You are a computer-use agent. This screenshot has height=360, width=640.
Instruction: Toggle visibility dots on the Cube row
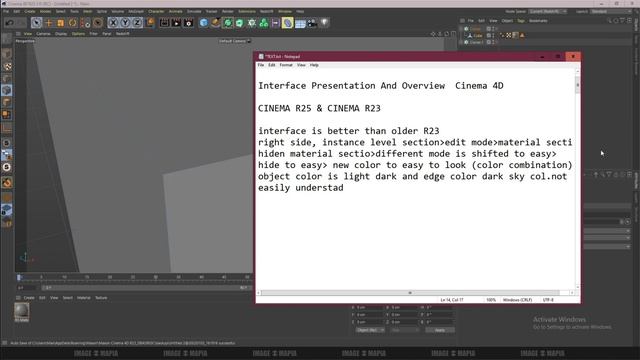(x=493, y=36)
